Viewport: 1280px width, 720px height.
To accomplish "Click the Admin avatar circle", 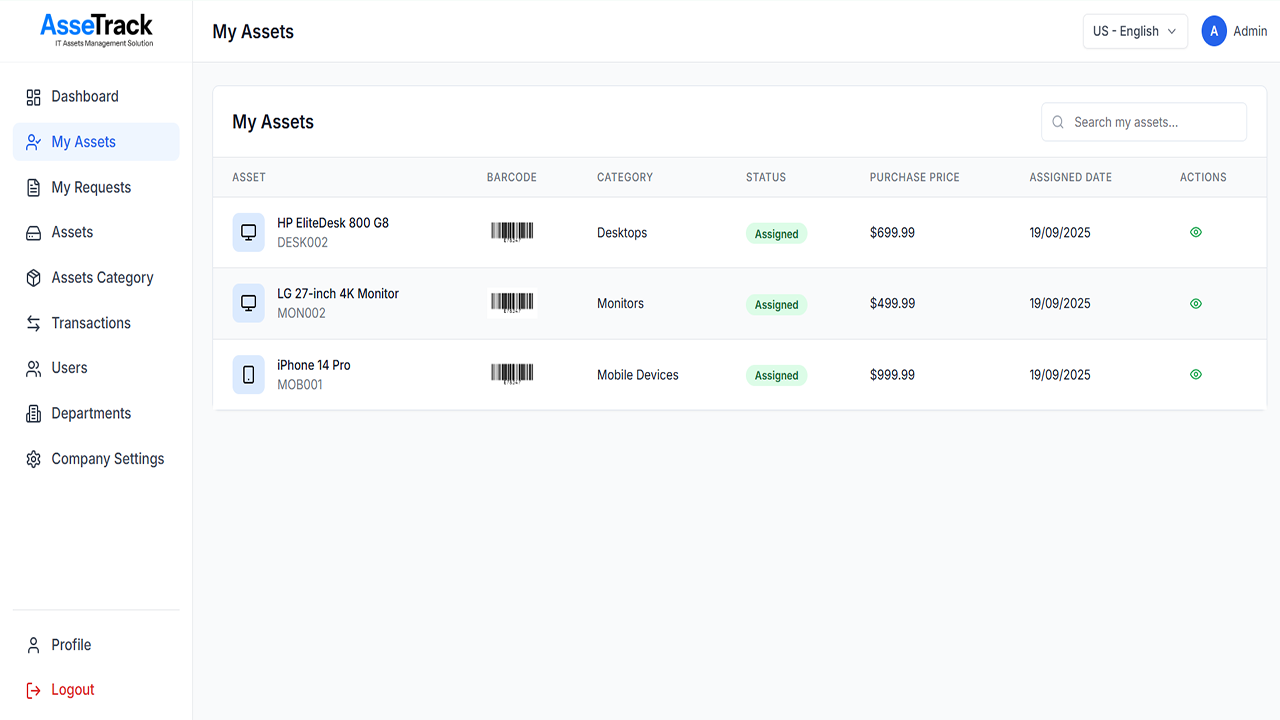I will (1214, 31).
